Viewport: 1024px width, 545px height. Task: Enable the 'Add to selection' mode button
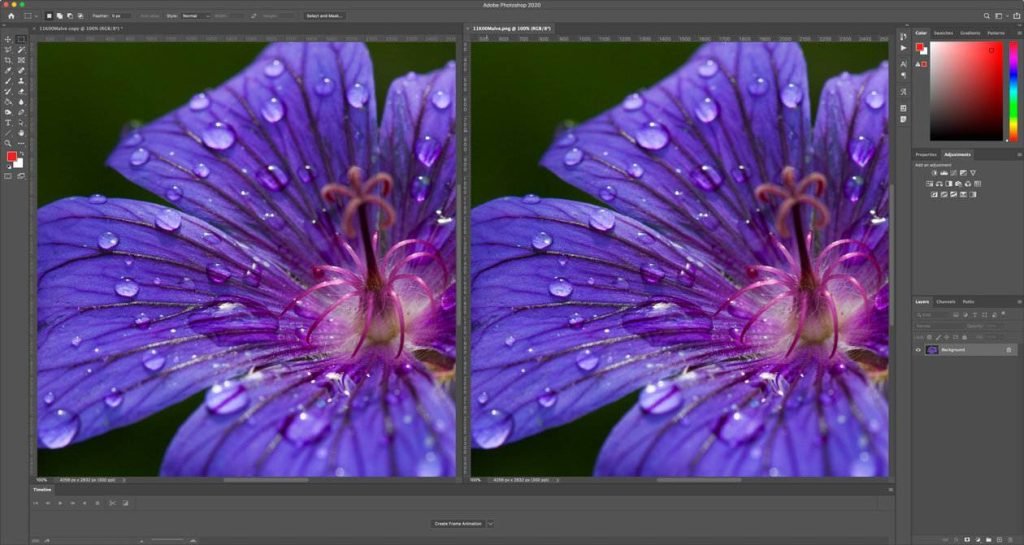pyautogui.click(x=59, y=16)
